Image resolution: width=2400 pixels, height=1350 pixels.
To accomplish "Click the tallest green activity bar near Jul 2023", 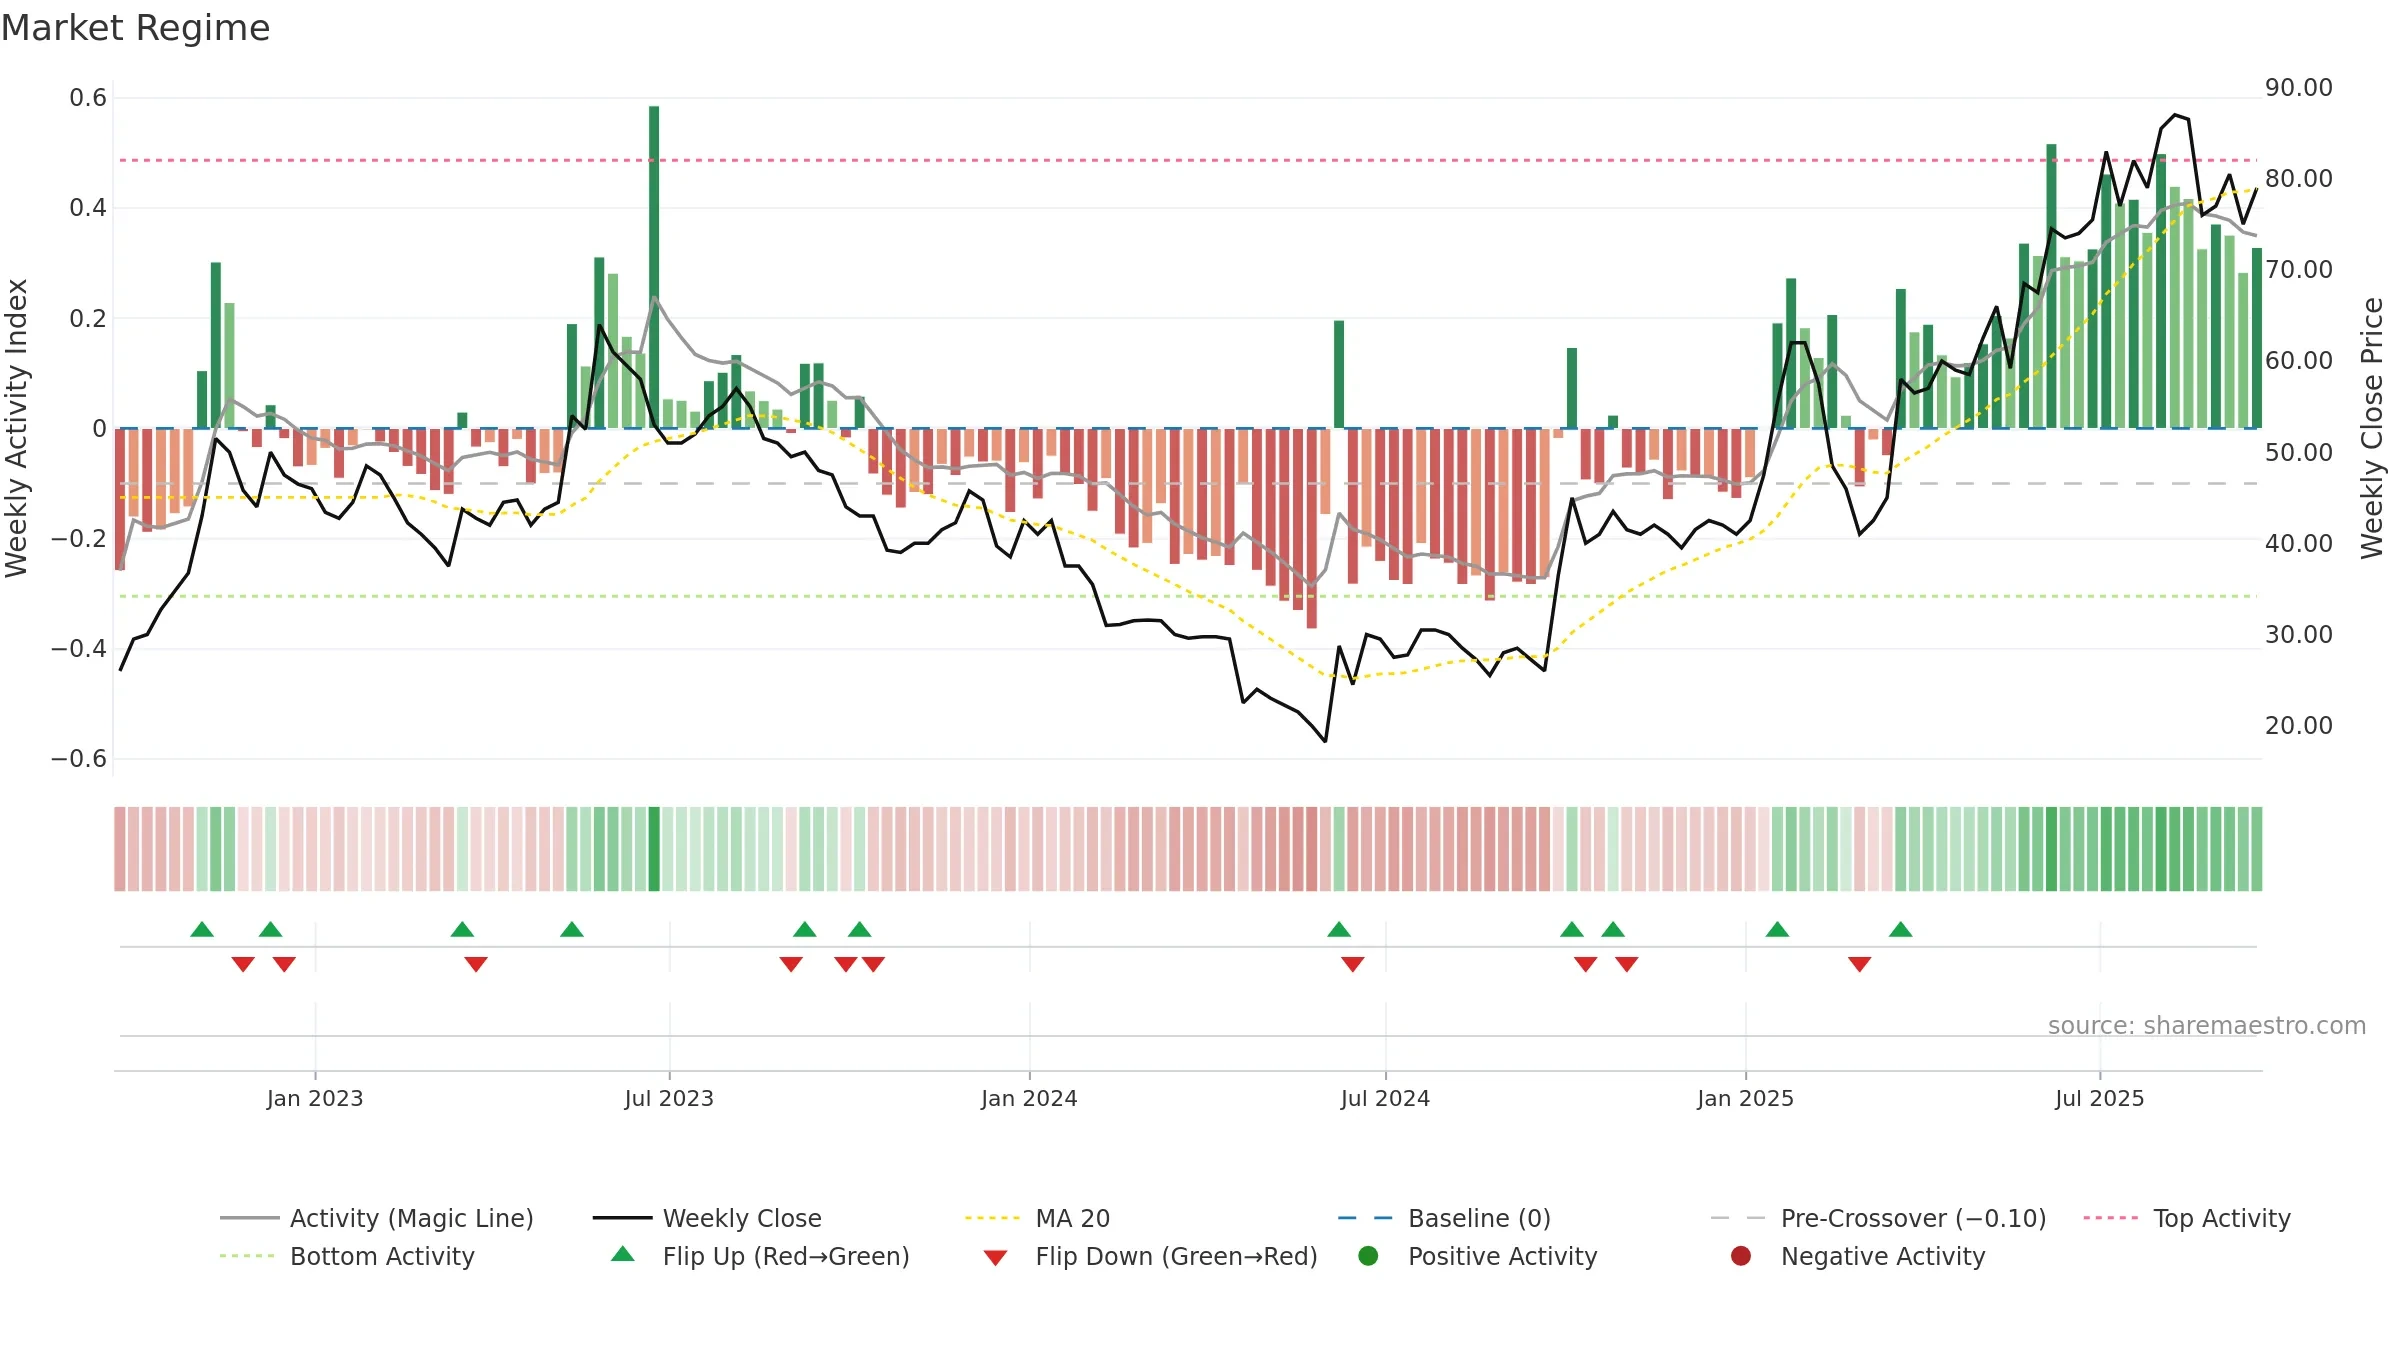I will [654, 267].
